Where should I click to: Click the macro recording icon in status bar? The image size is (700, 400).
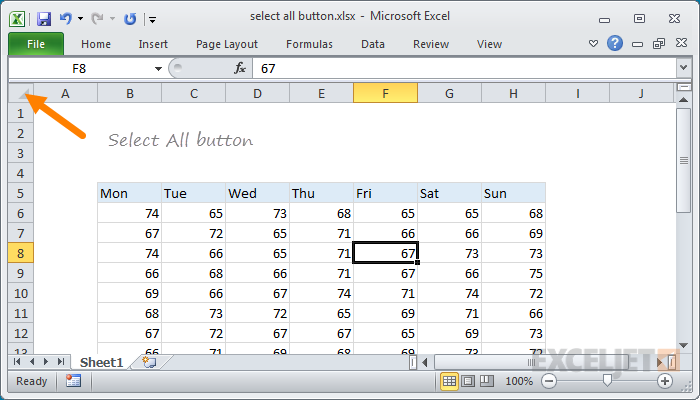point(73,381)
